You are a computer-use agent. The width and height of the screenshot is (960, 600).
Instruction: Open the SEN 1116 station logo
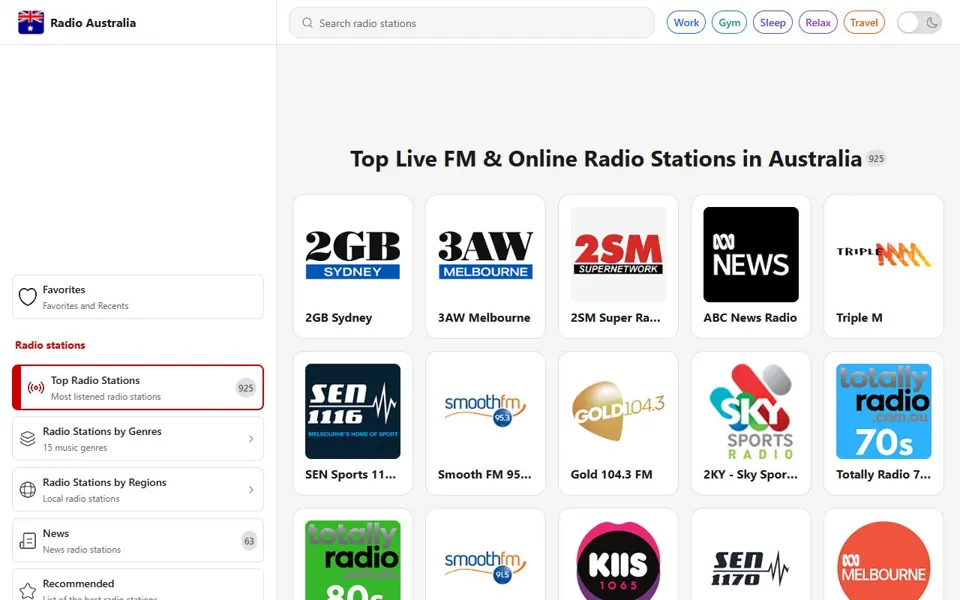[353, 411]
